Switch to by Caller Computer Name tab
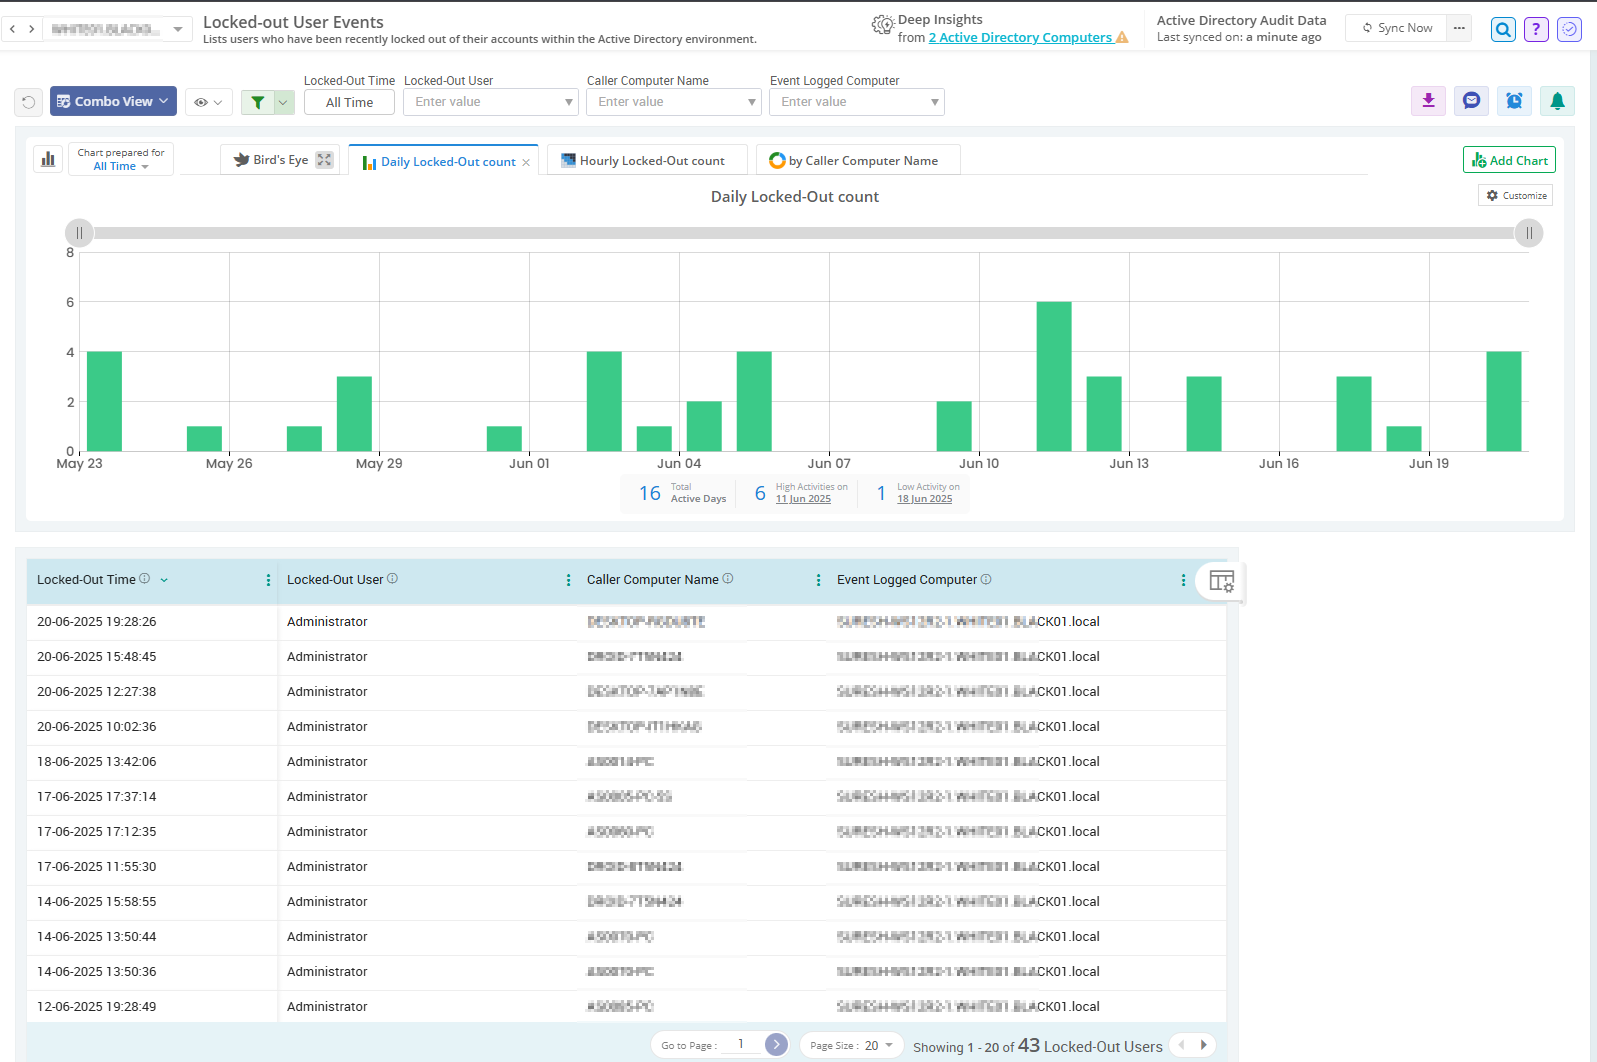This screenshot has height=1062, width=1597. tap(858, 161)
